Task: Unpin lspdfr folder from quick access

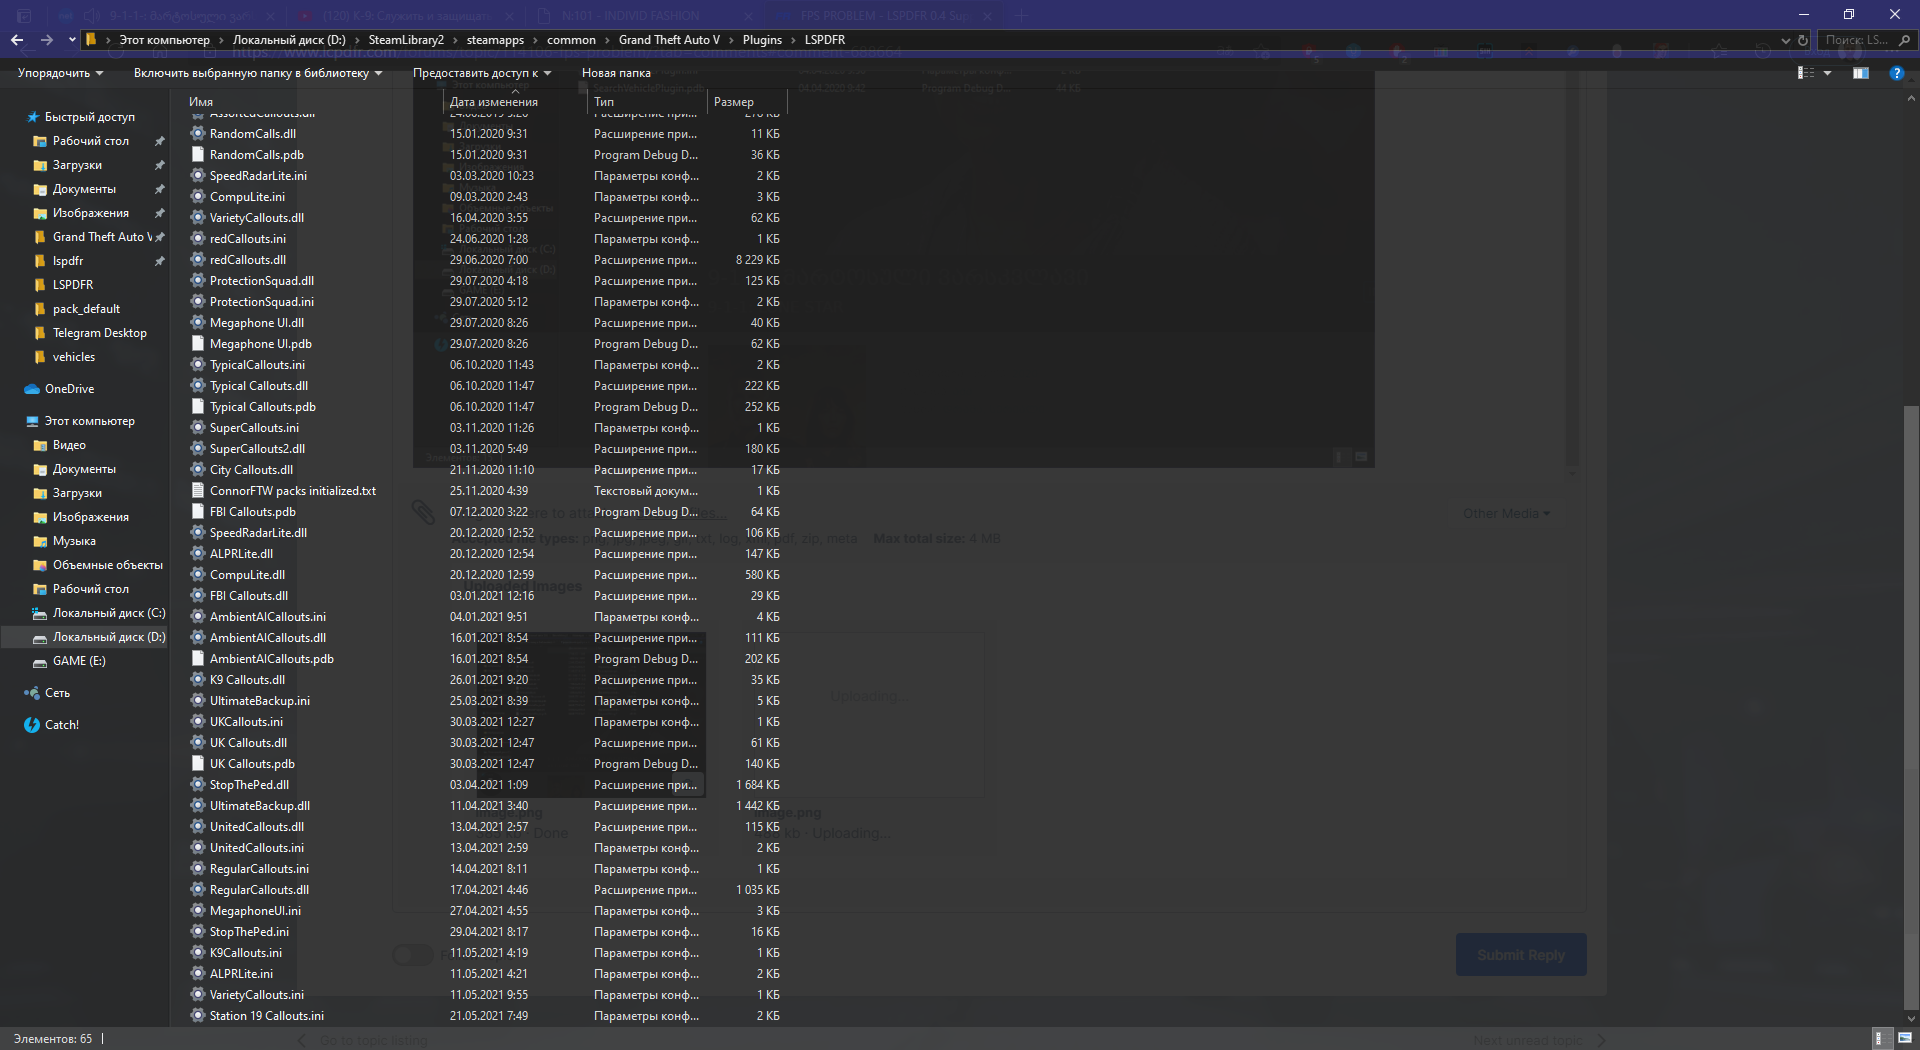Action: 160,261
